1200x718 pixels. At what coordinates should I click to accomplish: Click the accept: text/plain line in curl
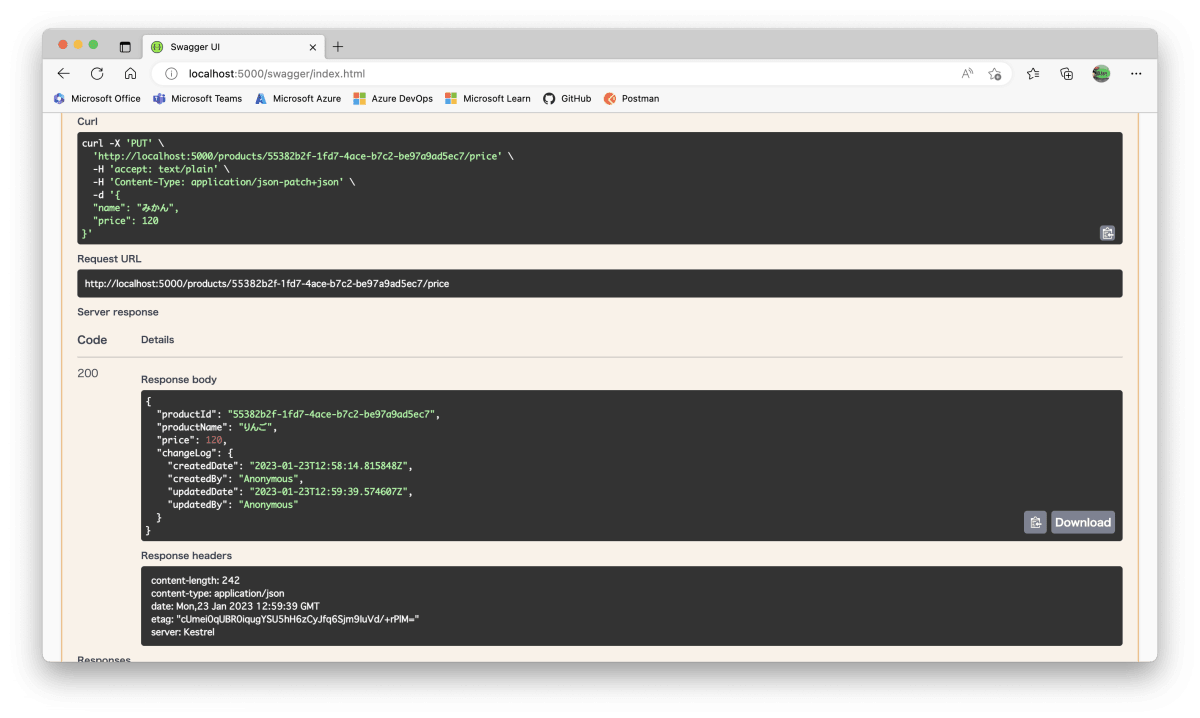point(161,169)
